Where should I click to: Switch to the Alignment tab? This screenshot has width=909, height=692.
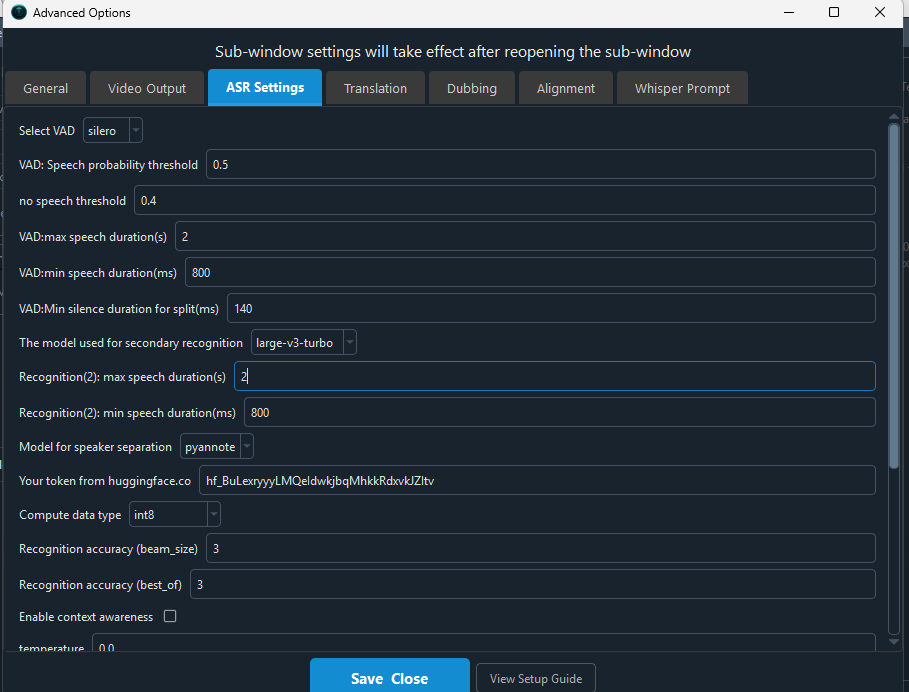pos(566,88)
